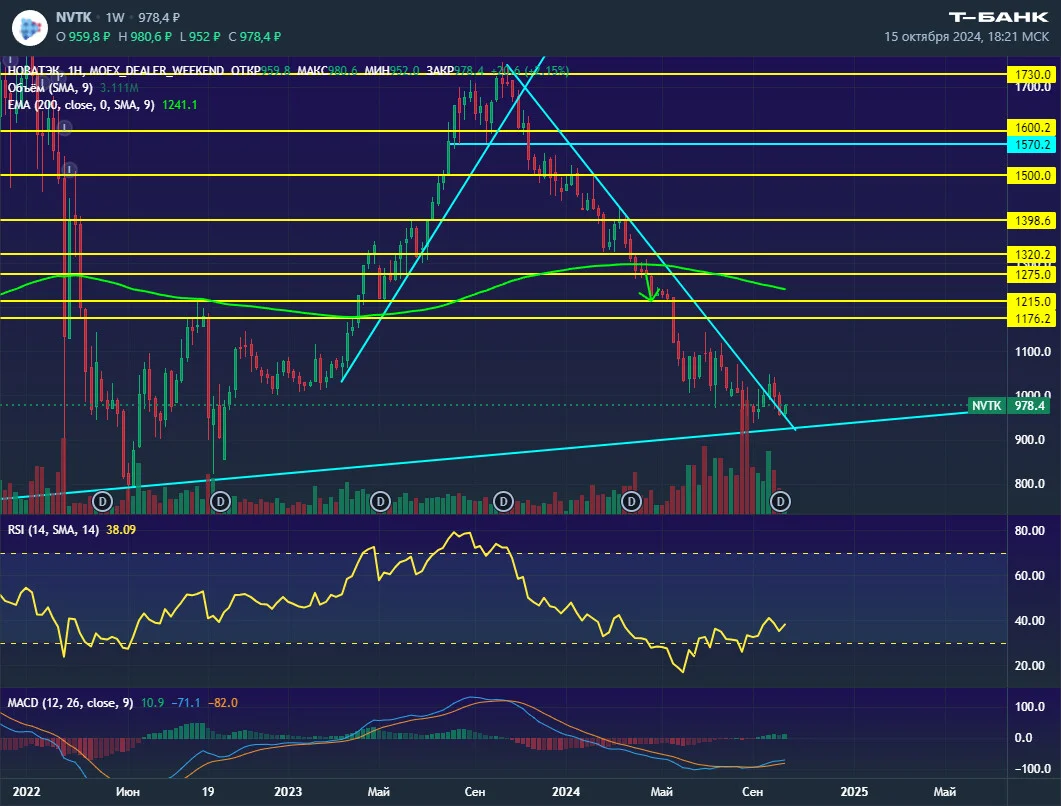Click the 1176.2 yellow price level label
This screenshot has width=1061, height=806.
pyautogui.click(x=1032, y=319)
